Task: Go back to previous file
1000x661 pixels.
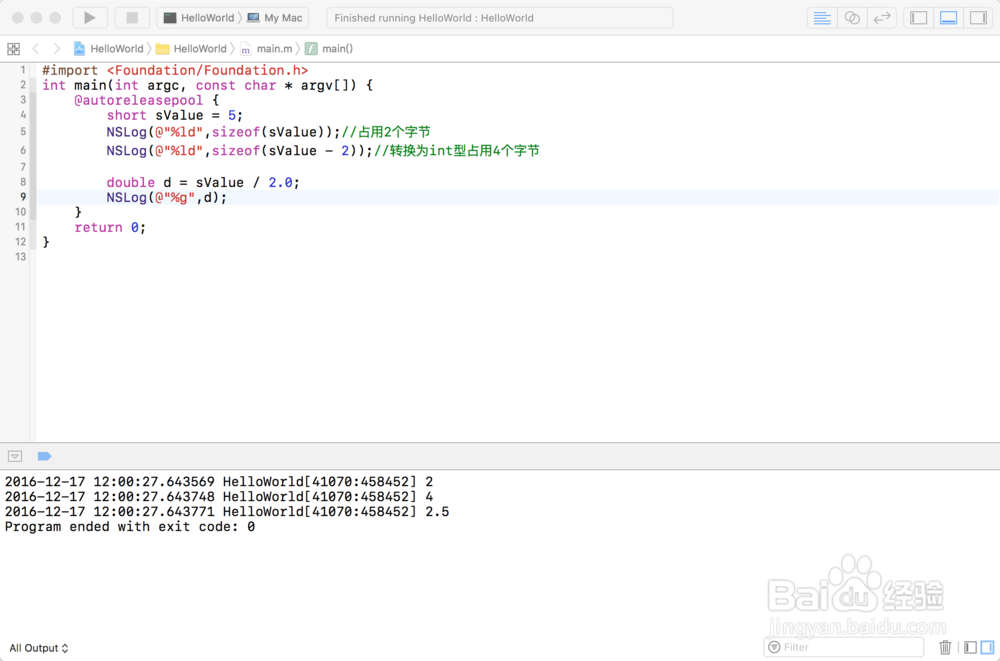Action: tap(36, 48)
